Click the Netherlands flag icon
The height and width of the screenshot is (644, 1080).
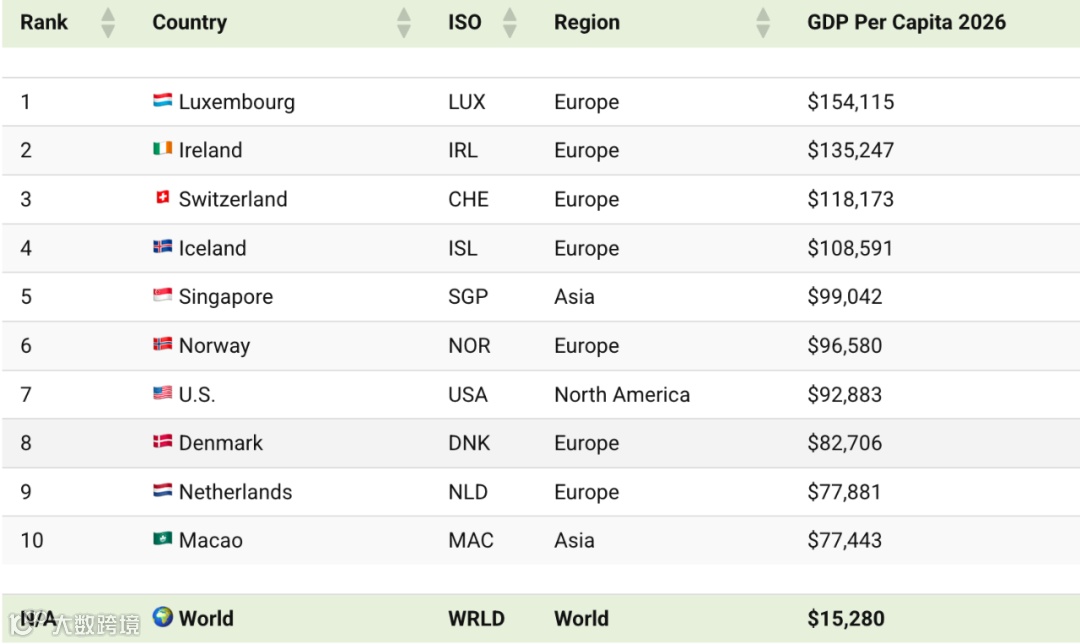[162, 490]
